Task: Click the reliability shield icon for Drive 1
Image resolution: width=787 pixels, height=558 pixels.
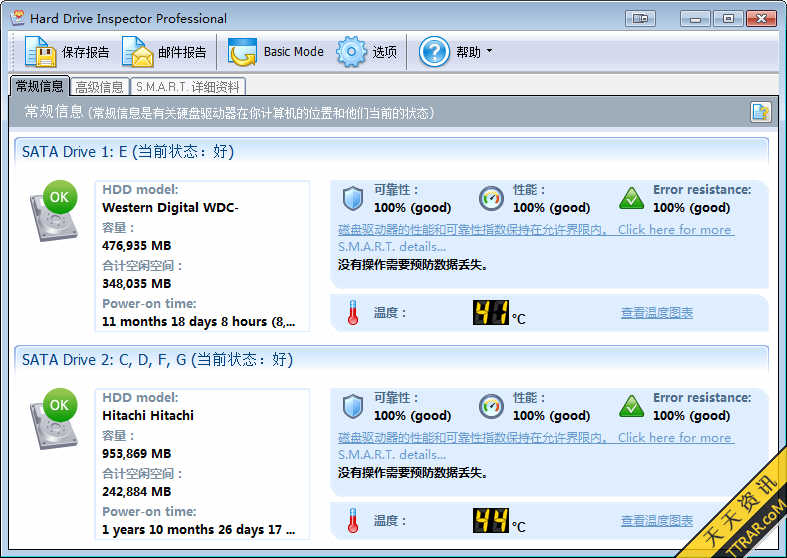Action: click(x=352, y=198)
